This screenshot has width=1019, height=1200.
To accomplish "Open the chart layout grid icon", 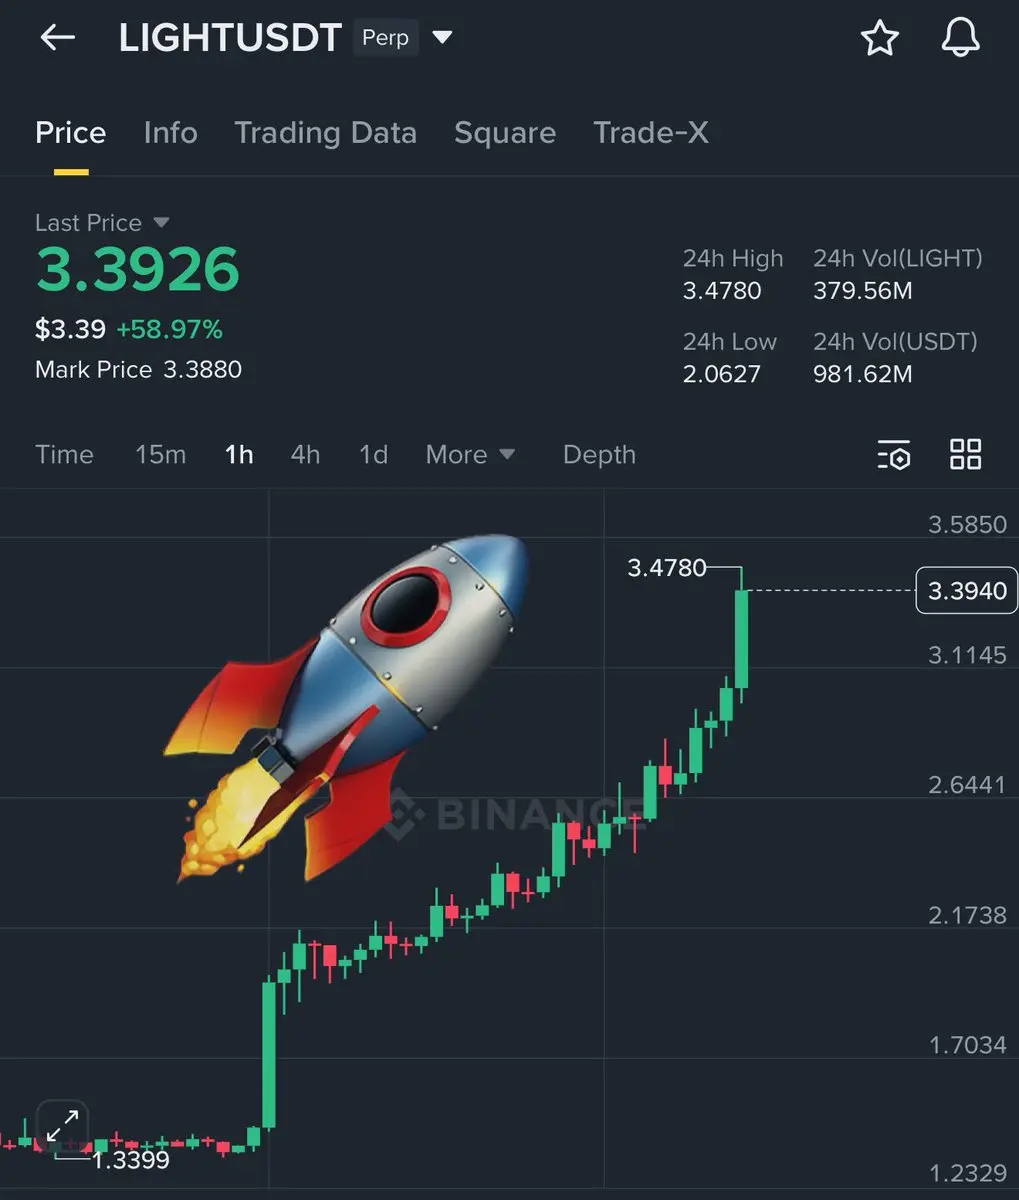I will pyautogui.click(x=965, y=454).
